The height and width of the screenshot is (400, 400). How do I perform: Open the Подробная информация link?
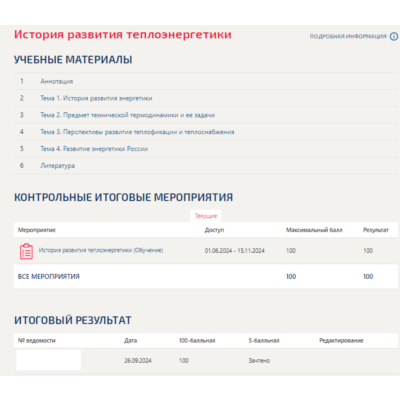coord(348,36)
